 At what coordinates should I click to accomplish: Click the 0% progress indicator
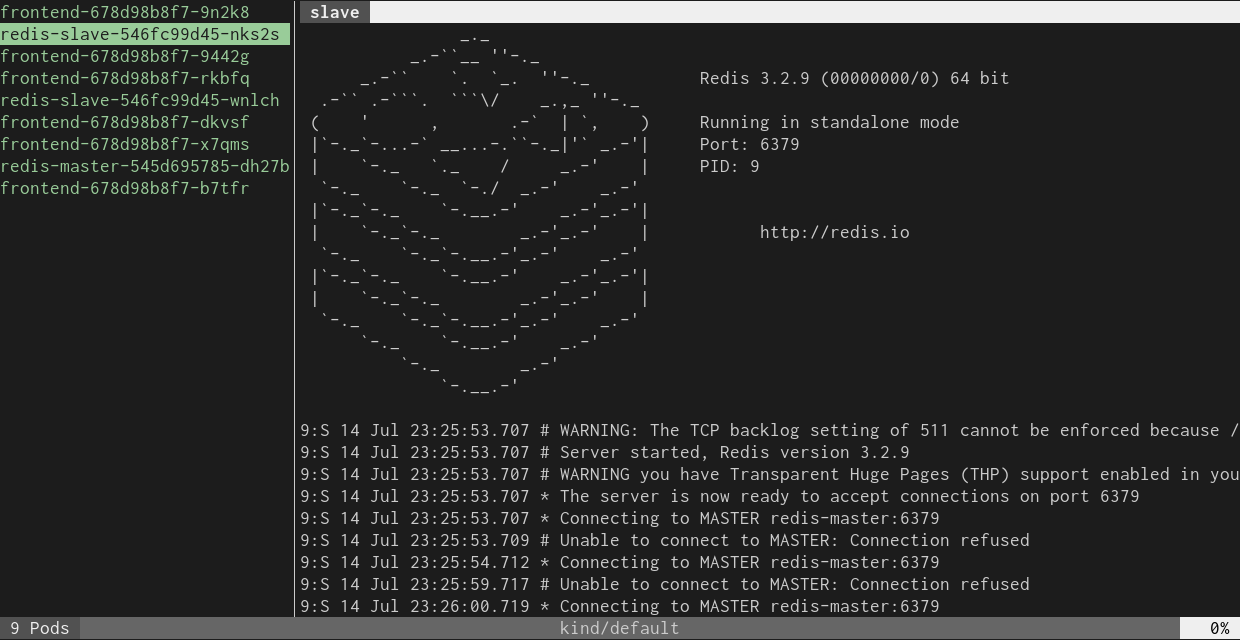(1220, 628)
